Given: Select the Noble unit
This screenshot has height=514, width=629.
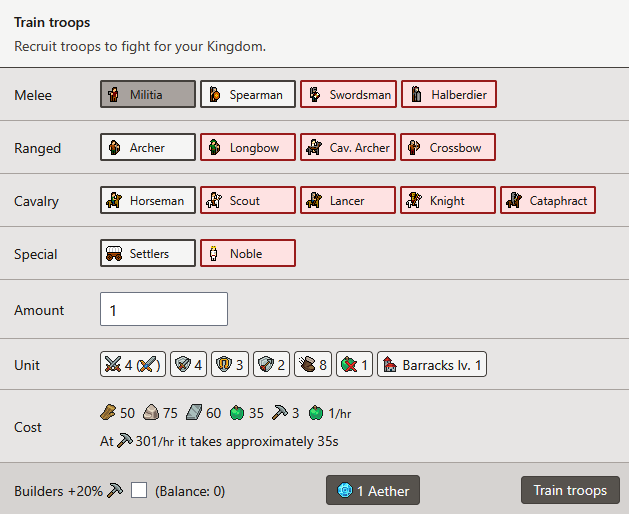Looking at the screenshot, I should 248,253.
